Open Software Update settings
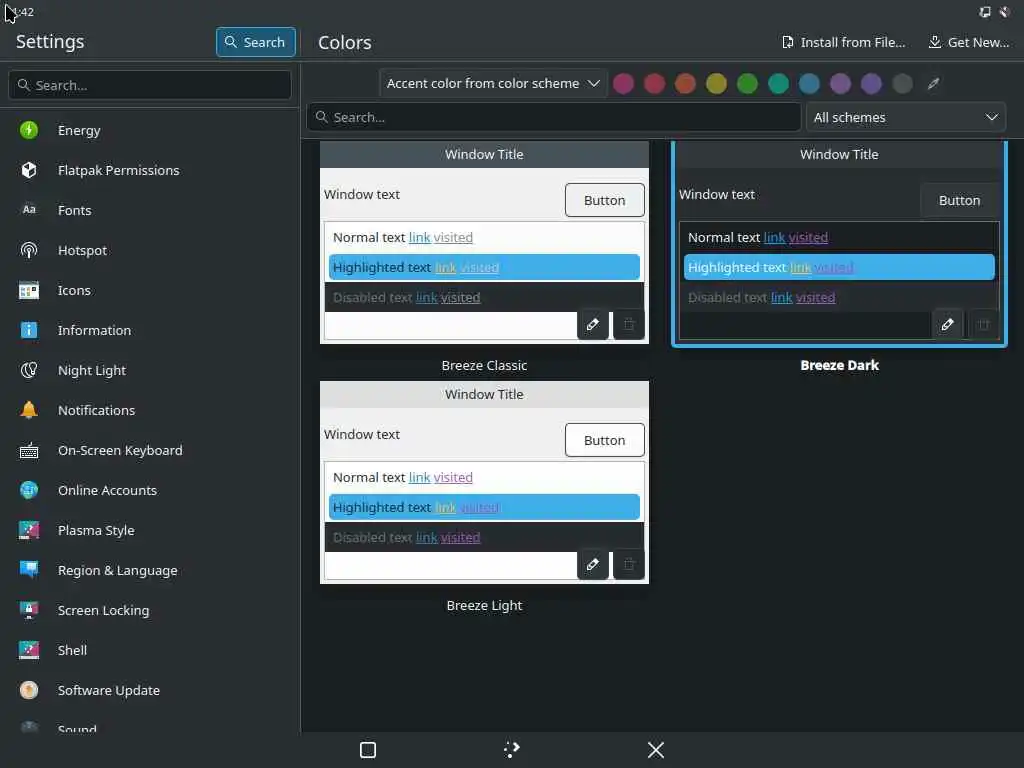 150,690
